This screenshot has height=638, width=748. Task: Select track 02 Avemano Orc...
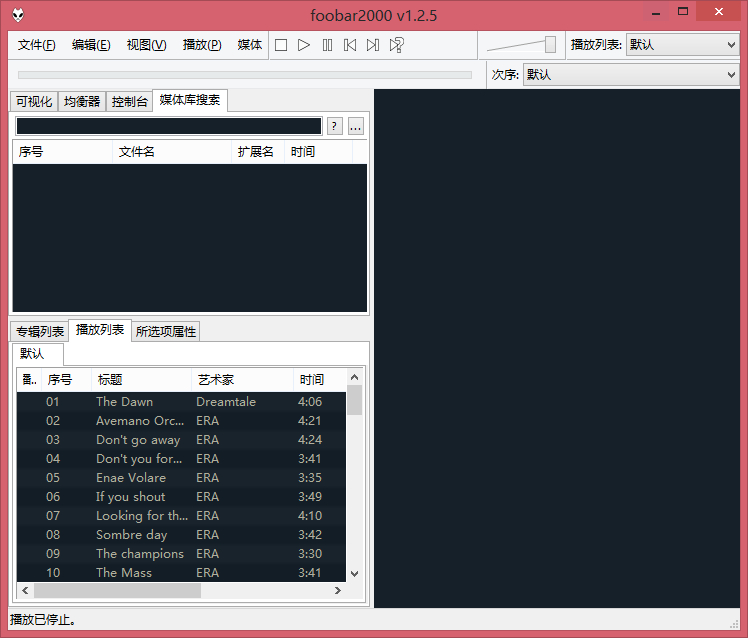(181, 421)
